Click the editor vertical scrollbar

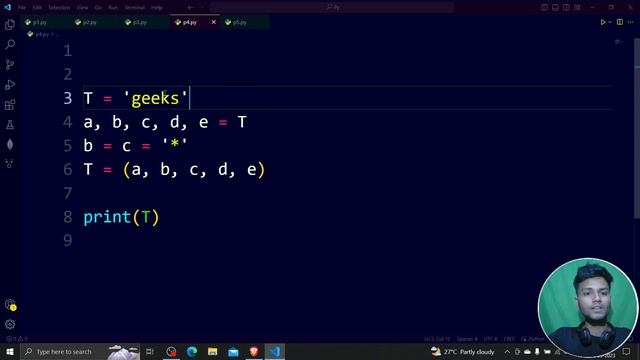coord(637,129)
